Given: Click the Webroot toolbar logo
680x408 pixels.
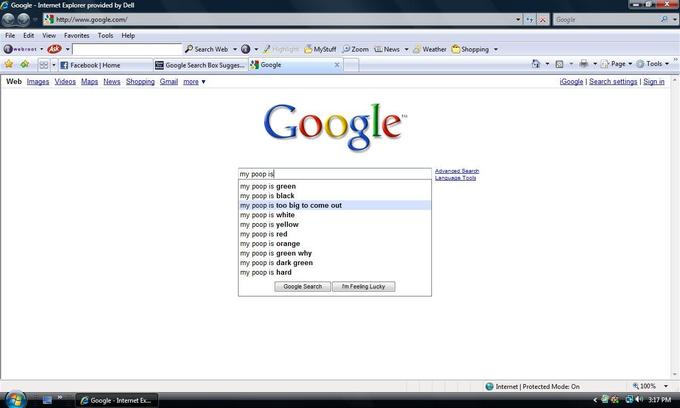Looking at the screenshot, I should 20,49.
